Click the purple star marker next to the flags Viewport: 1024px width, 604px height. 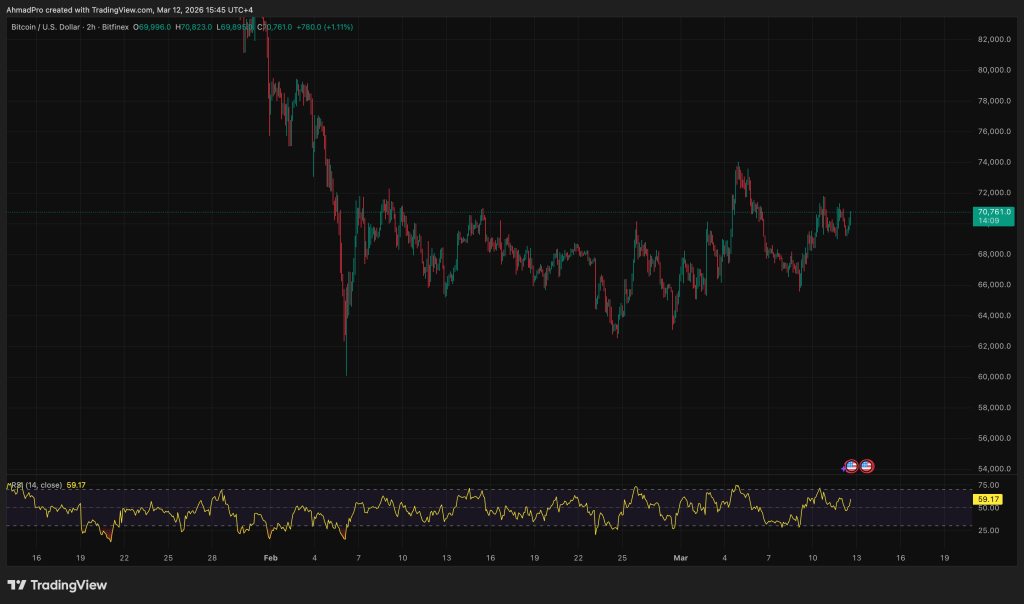click(x=843, y=469)
